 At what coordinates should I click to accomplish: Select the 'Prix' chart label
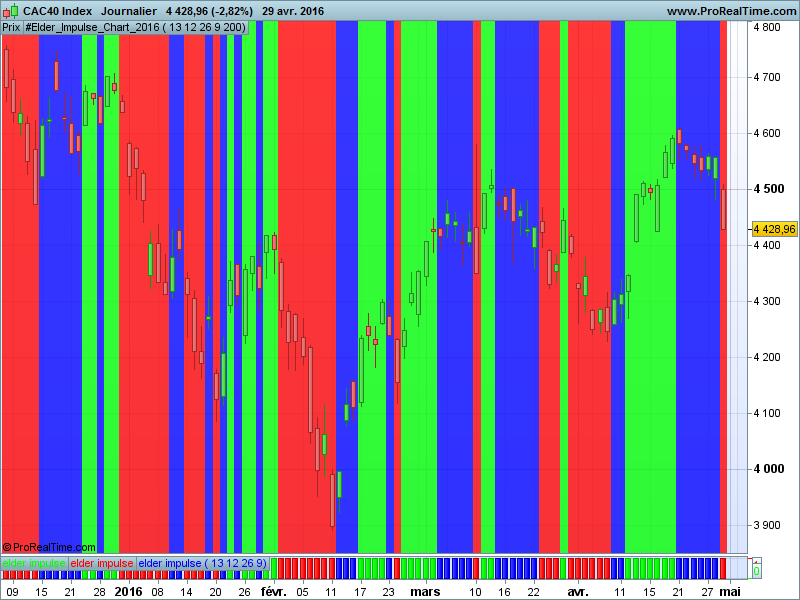(10, 28)
